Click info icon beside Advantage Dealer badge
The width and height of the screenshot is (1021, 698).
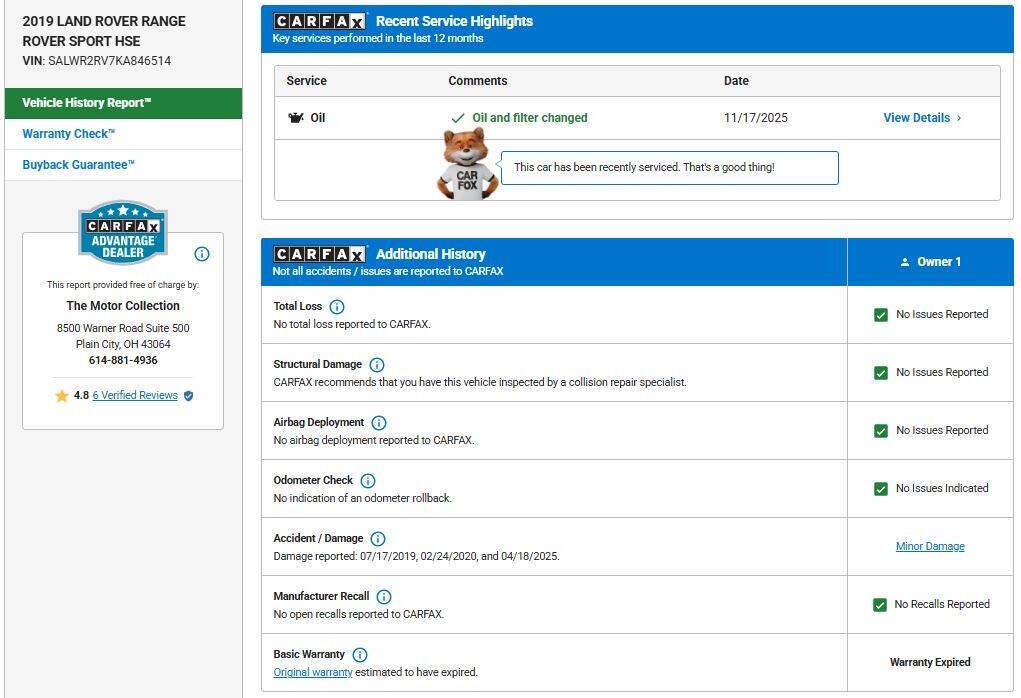[202, 254]
